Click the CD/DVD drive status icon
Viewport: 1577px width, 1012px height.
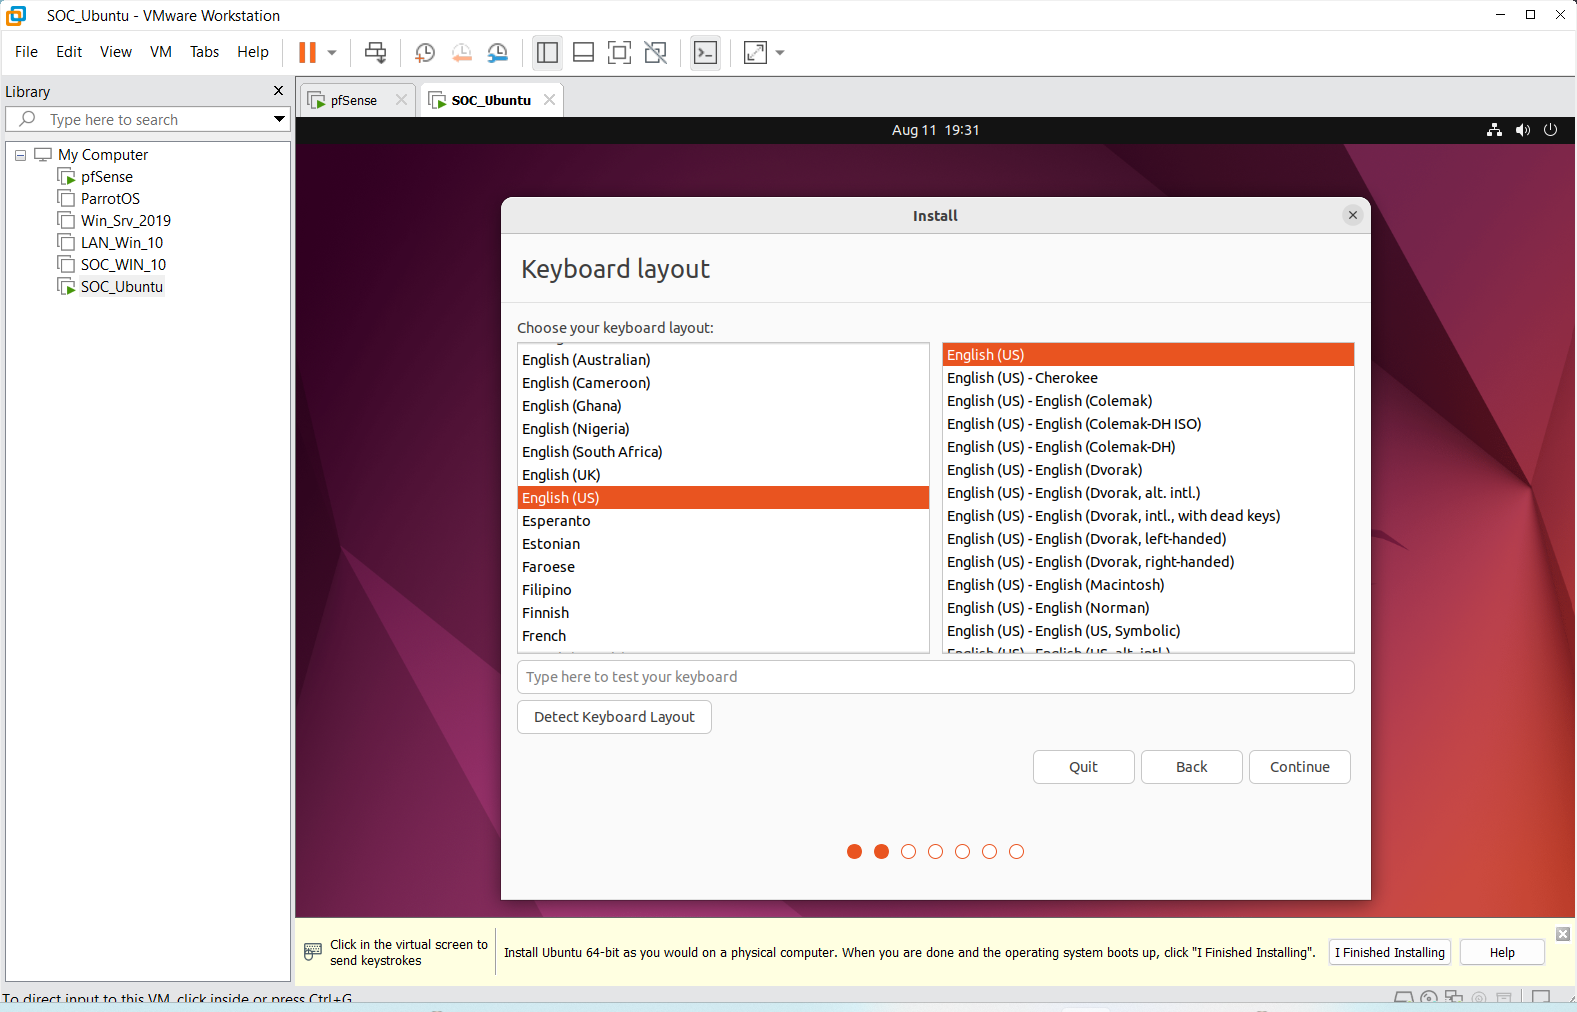point(1429,998)
